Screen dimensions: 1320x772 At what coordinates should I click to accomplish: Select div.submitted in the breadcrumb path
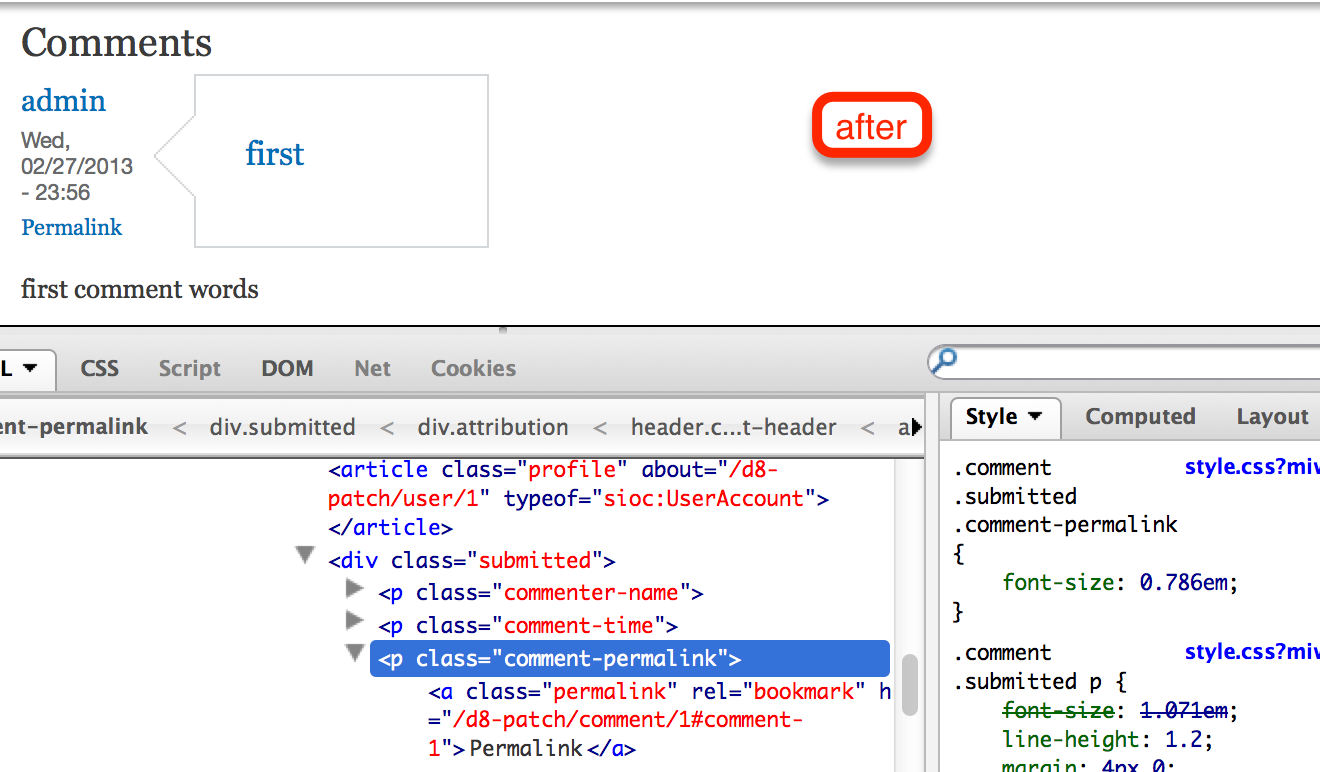coord(283,427)
